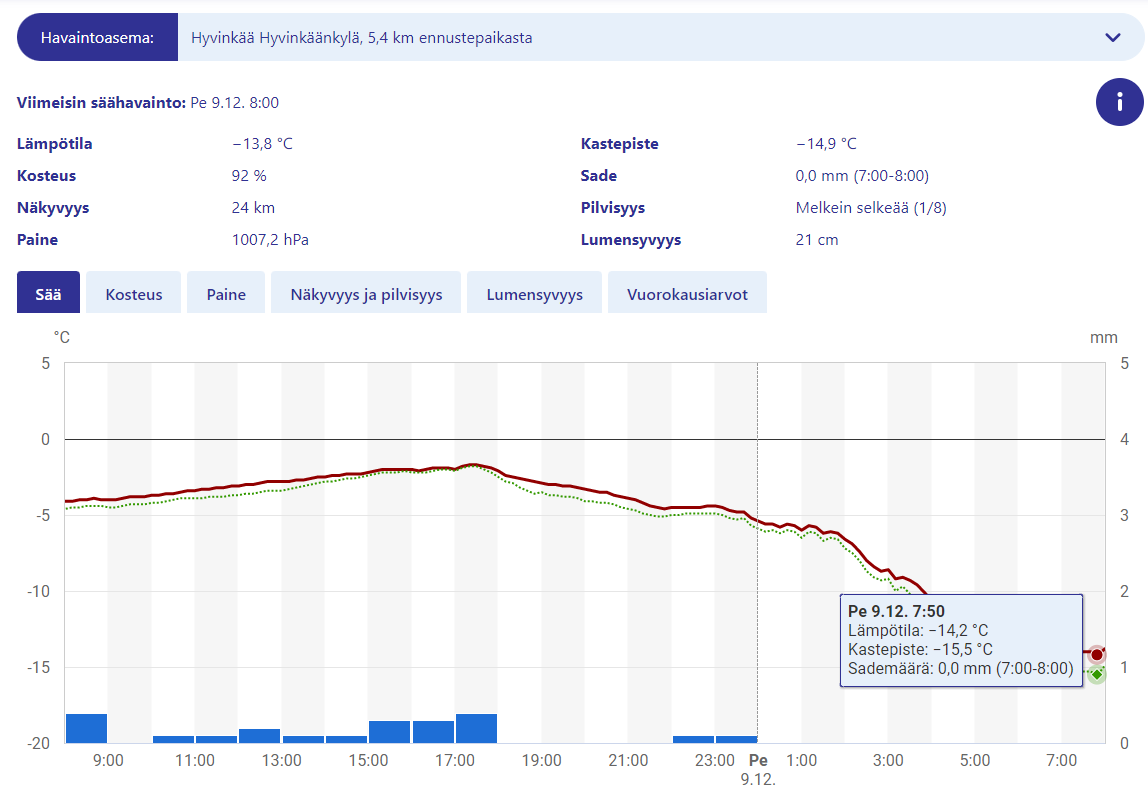Click the green dew point diamond marker
Screen dimensions: 1148x792
point(1096,674)
